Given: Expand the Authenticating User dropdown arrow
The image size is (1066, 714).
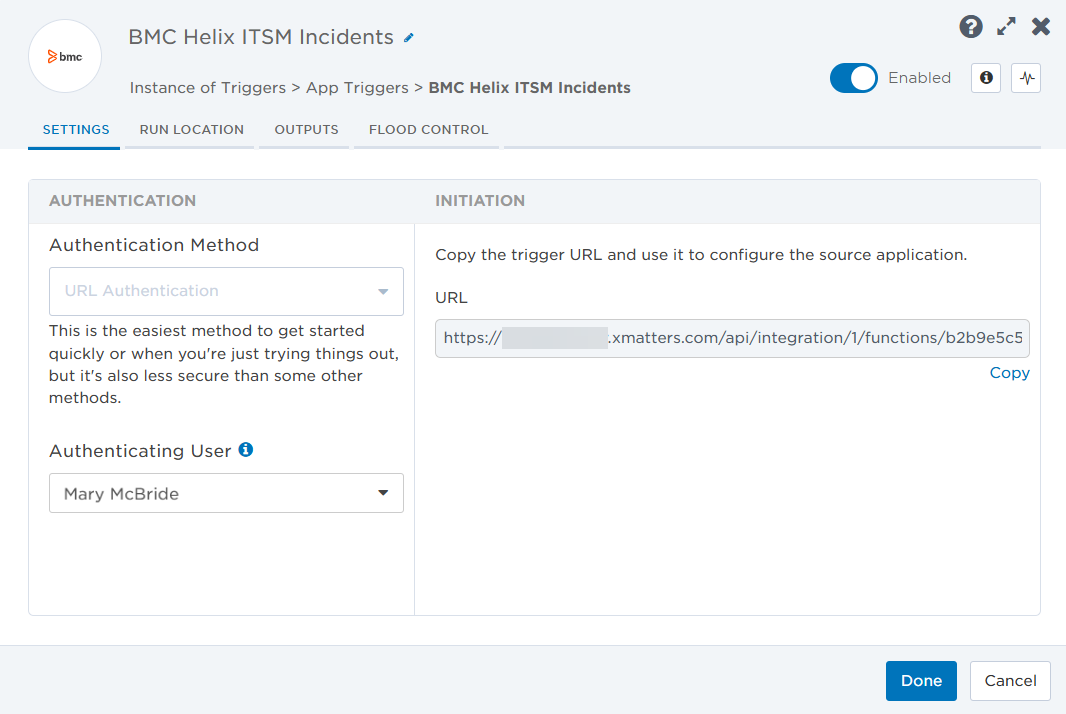Looking at the screenshot, I should click(383, 493).
